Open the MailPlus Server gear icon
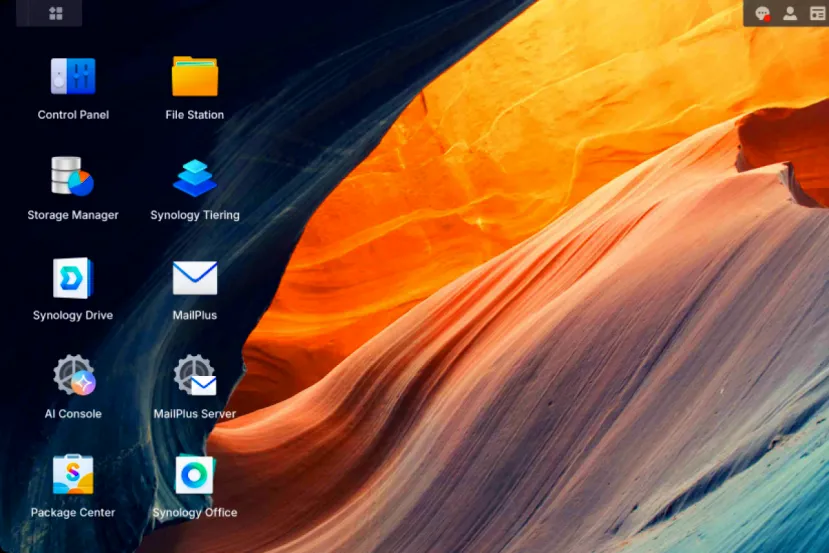This screenshot has height=553, width=829. point(195,376)
